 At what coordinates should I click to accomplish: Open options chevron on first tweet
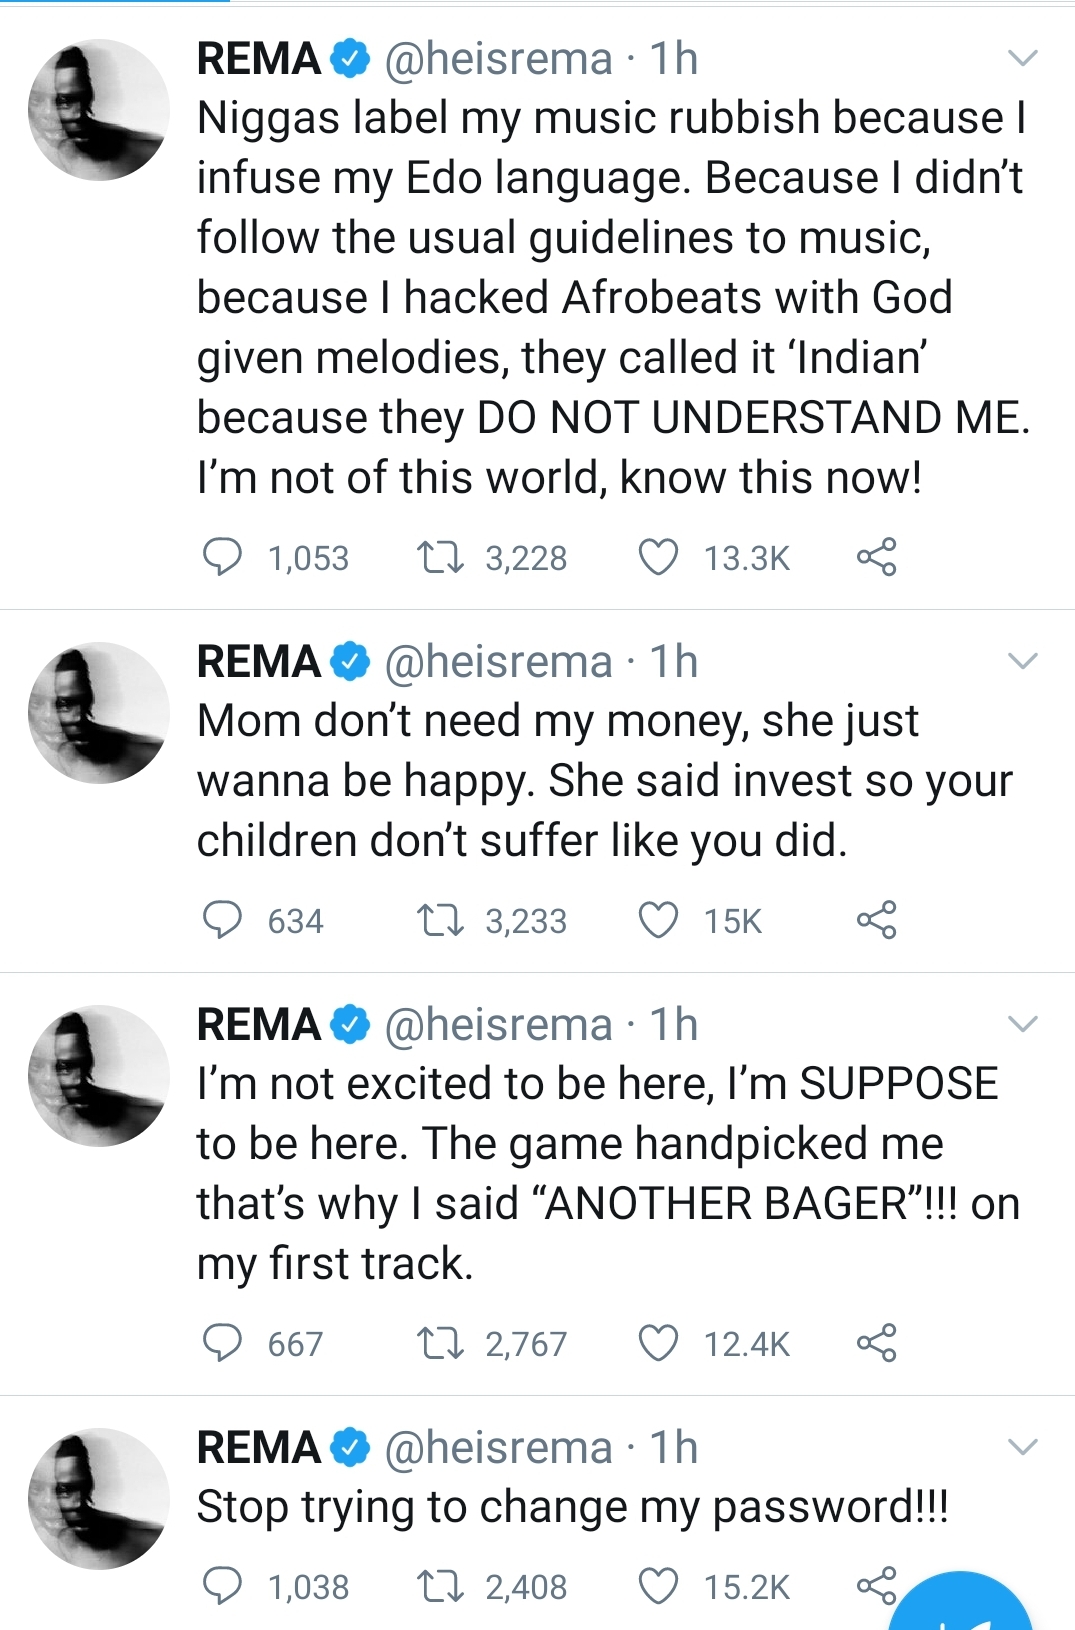(x=1022, y=58)
